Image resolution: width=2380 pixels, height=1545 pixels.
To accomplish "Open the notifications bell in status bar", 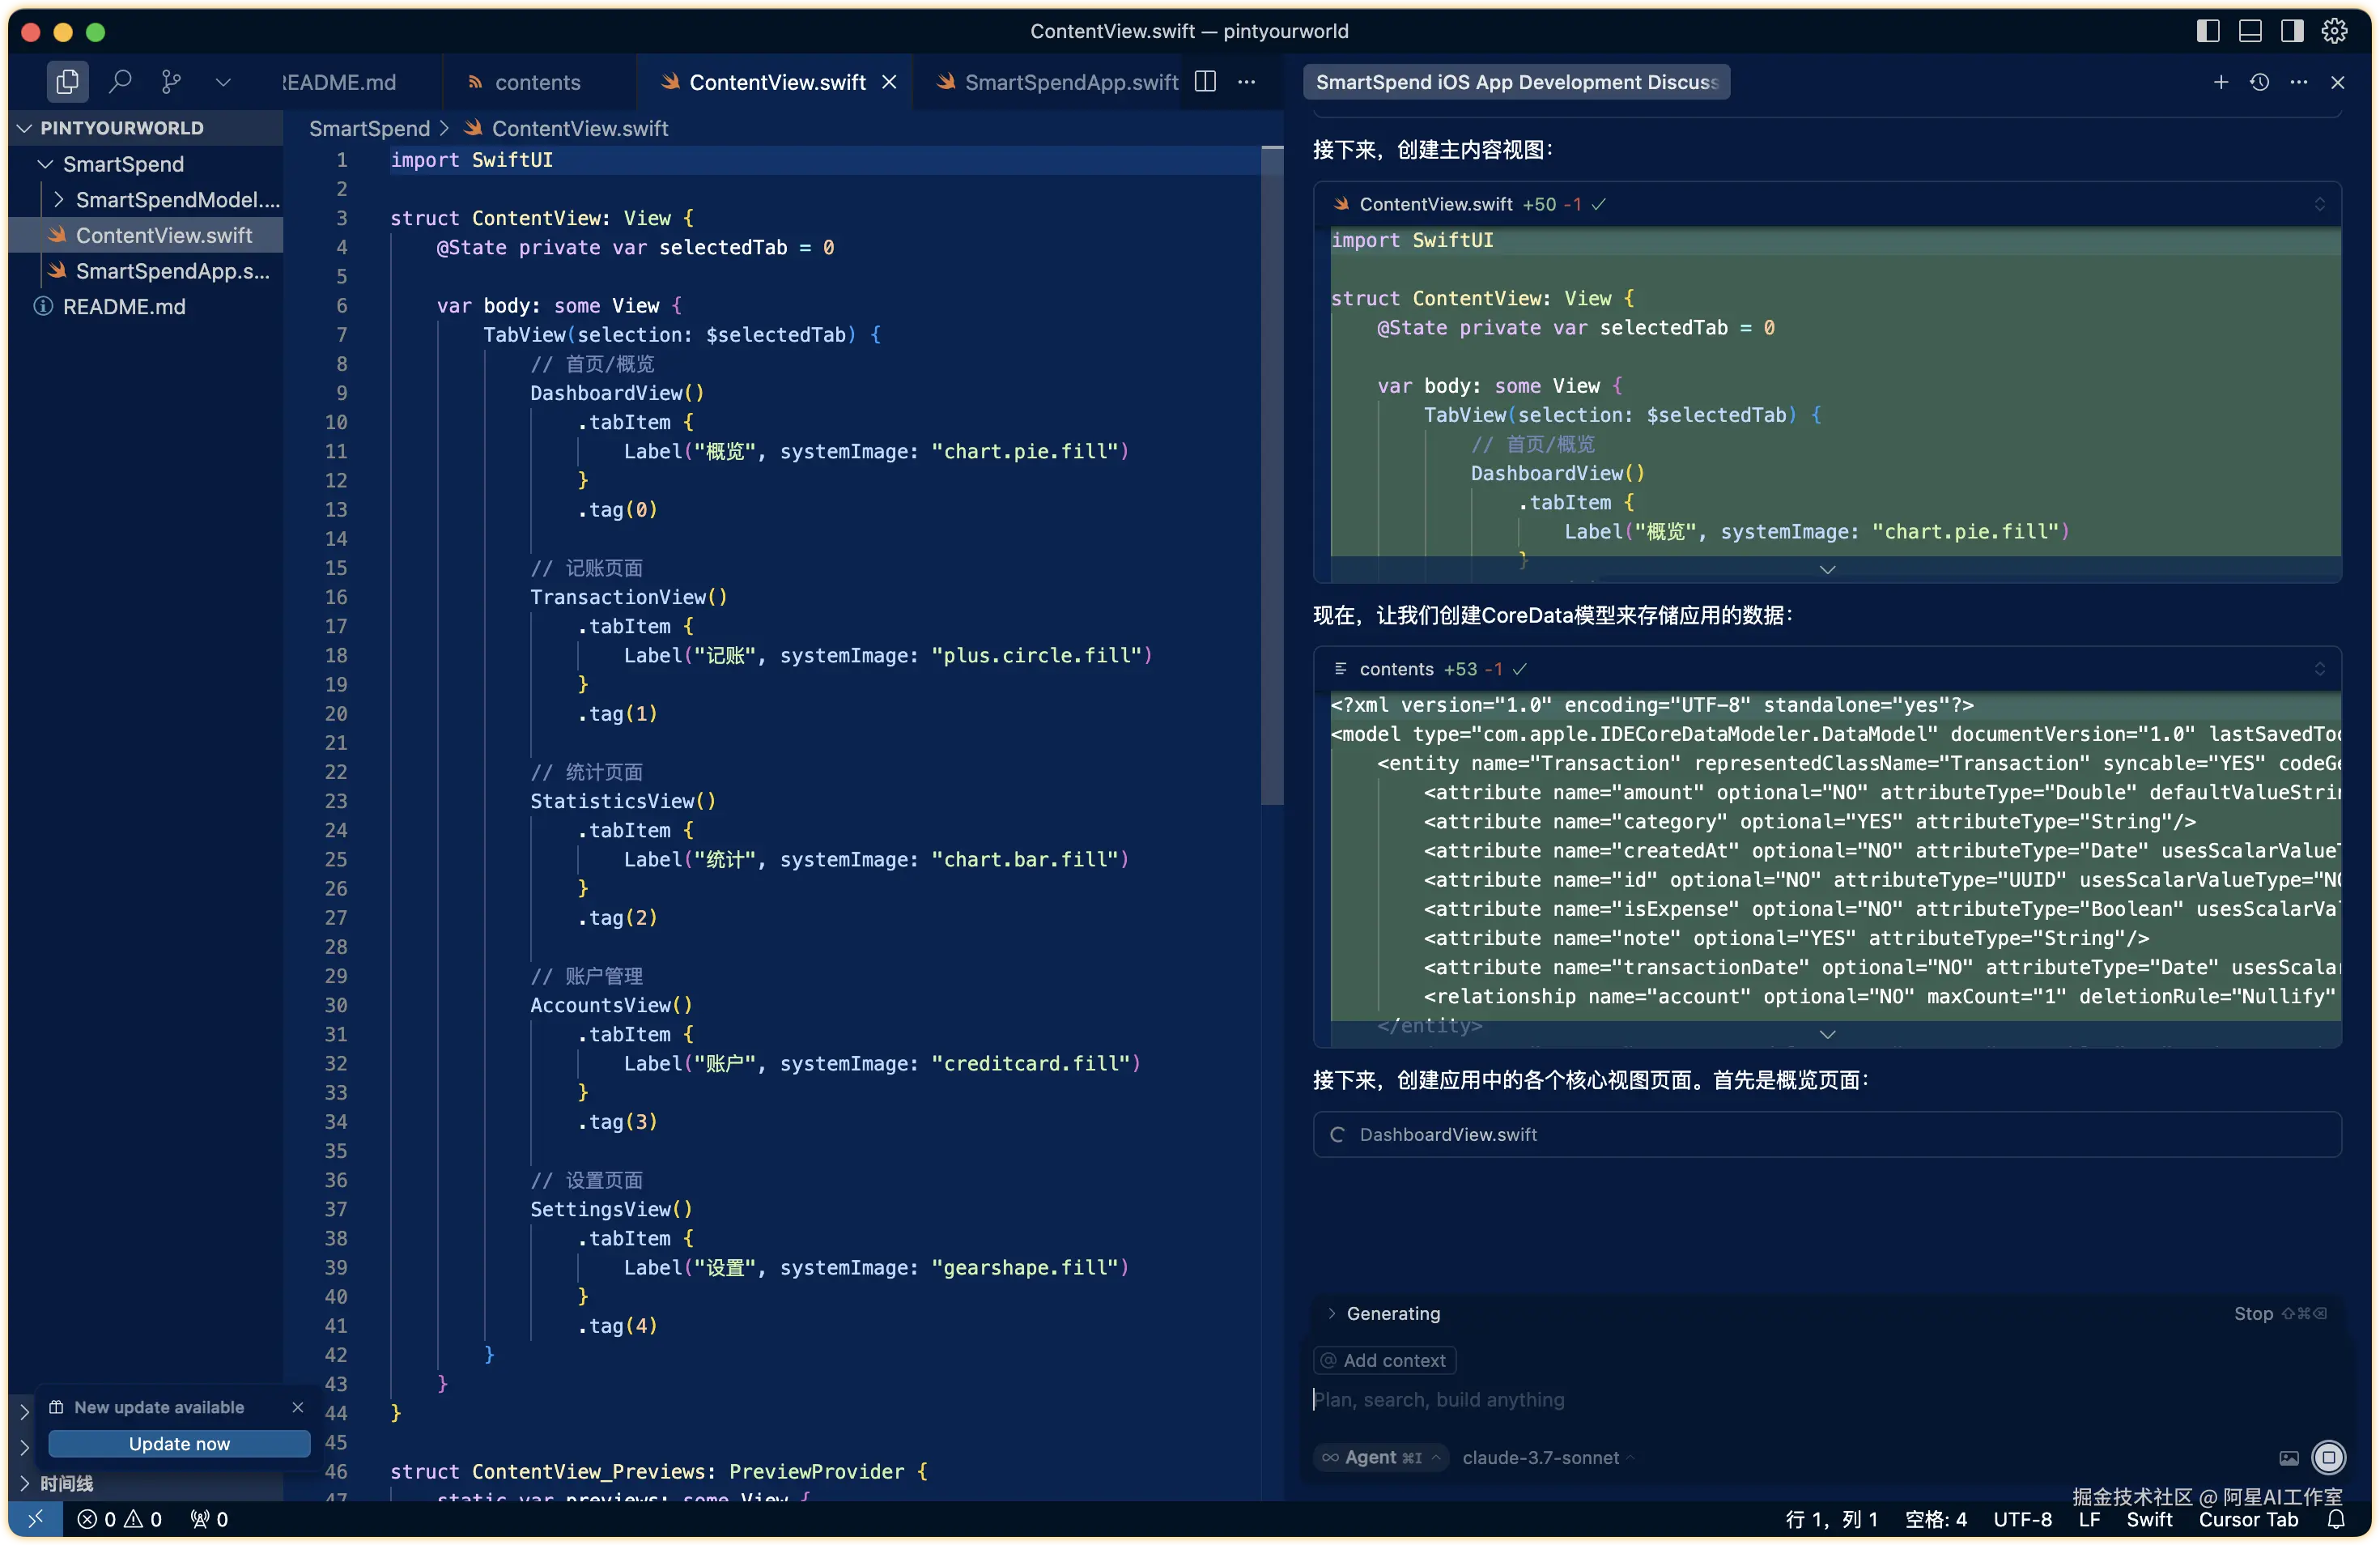I will pyautogui.click(x=2336, y=1519).
